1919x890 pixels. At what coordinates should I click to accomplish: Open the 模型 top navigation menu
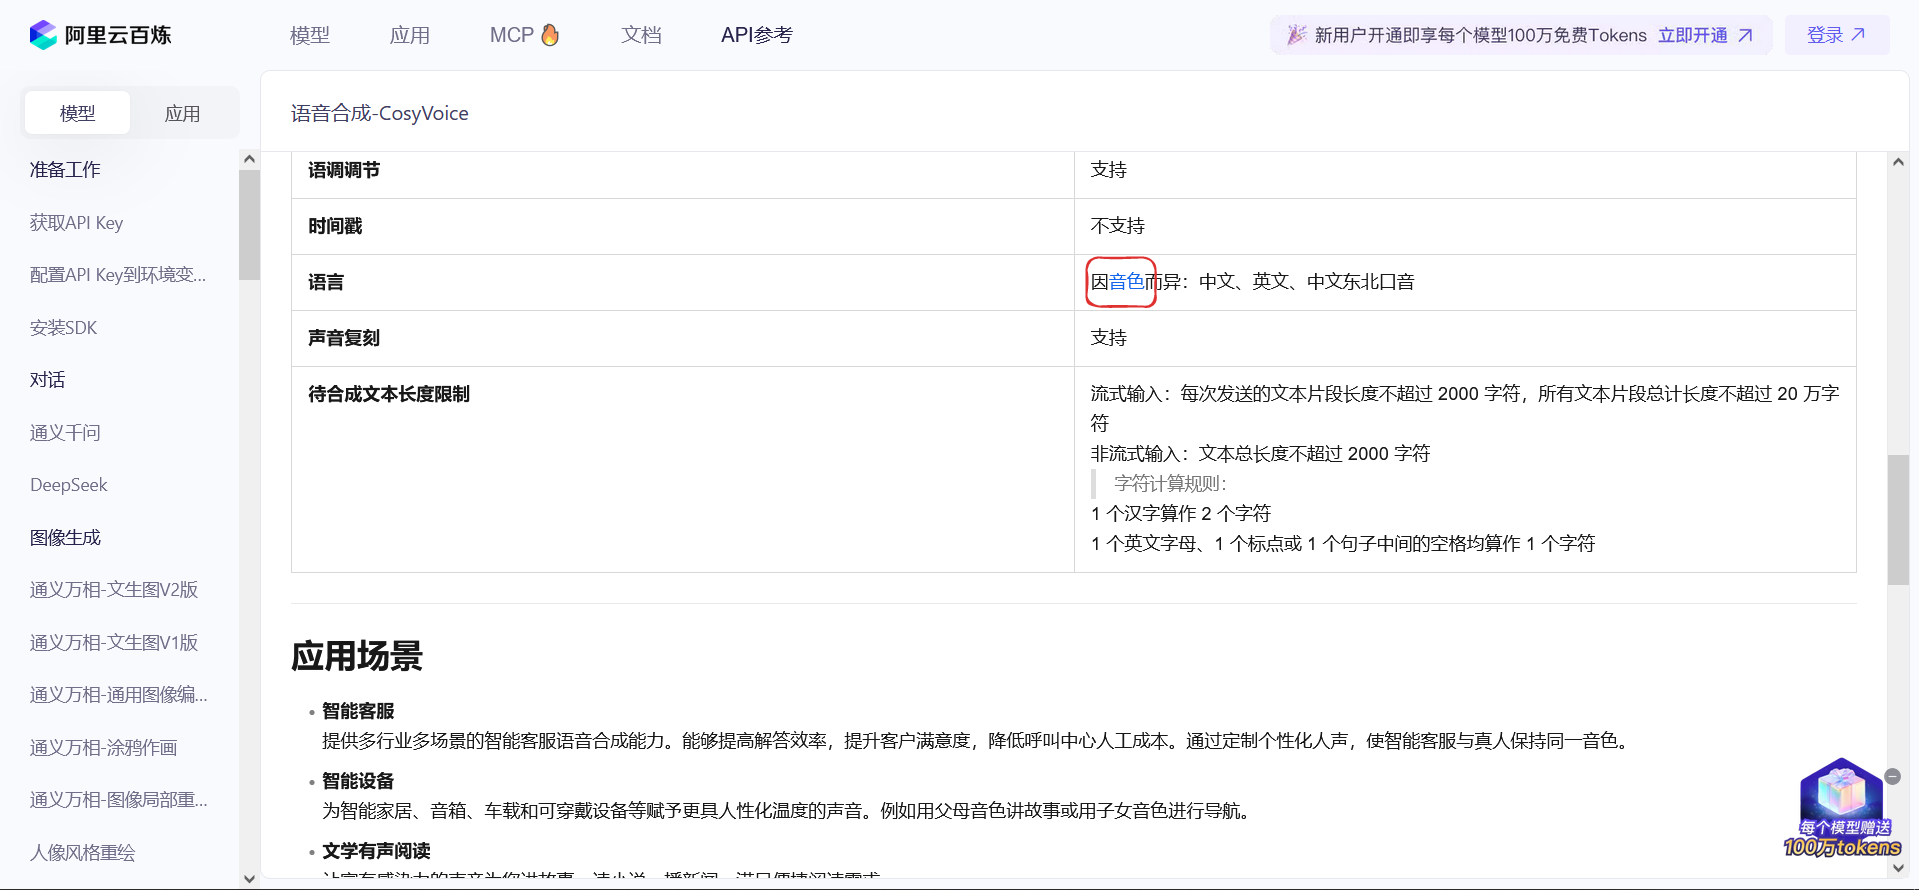tap(310, 35)
